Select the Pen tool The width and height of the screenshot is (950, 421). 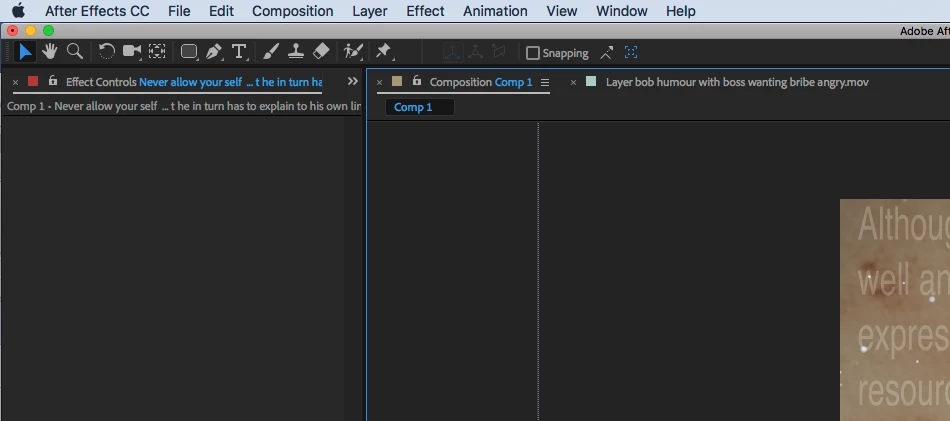point(214,52)
